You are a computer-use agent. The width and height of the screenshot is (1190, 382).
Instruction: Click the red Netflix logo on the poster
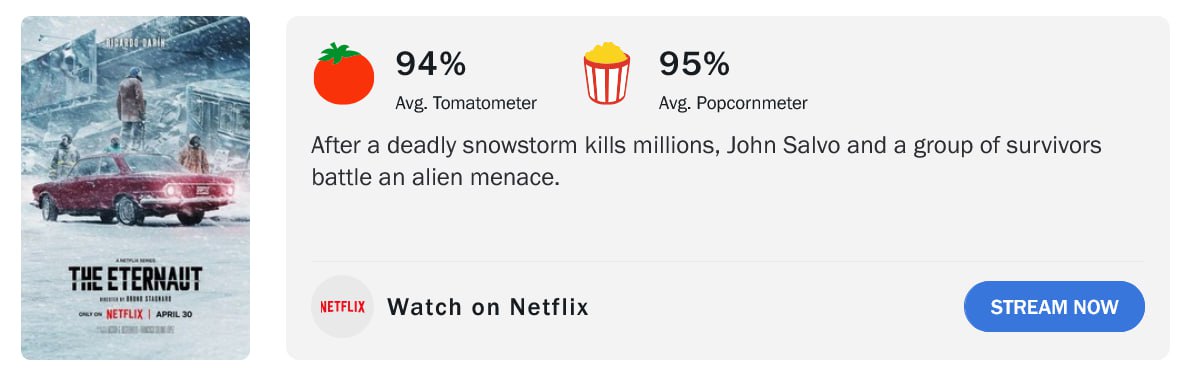click(124, 313)
